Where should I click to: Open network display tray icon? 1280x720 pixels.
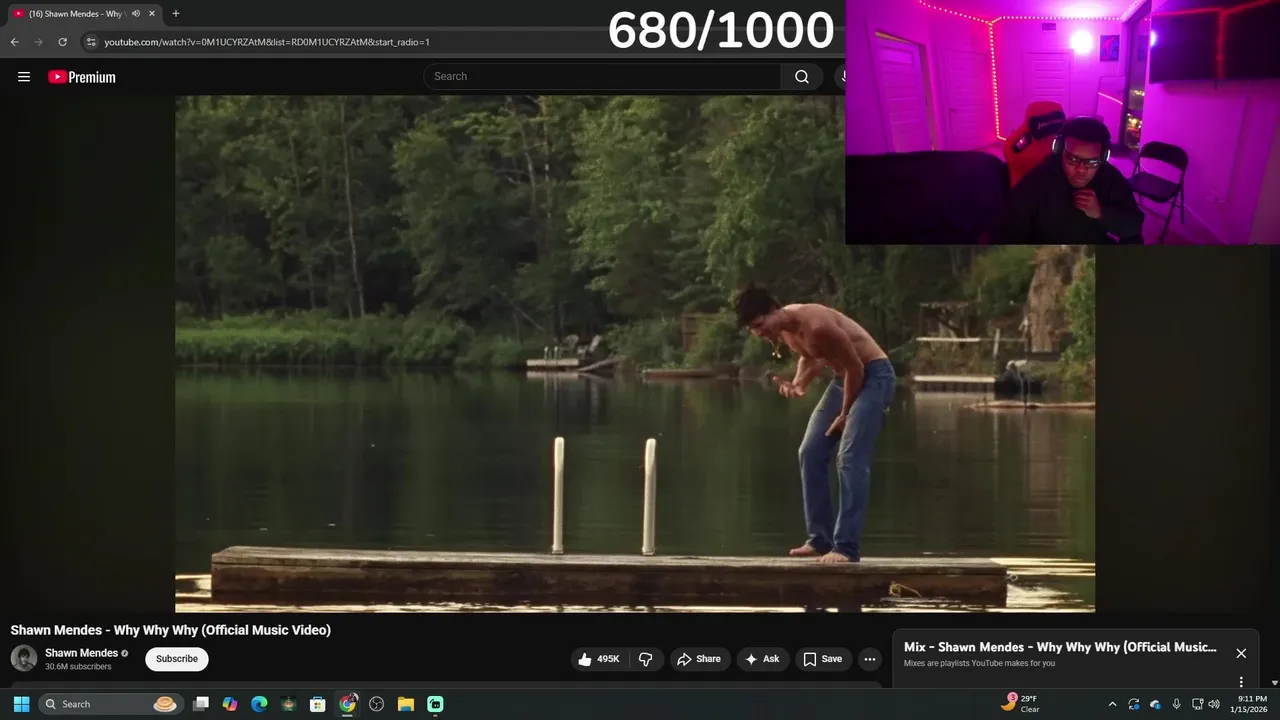pyautogui.click(x=1197, y=704)
